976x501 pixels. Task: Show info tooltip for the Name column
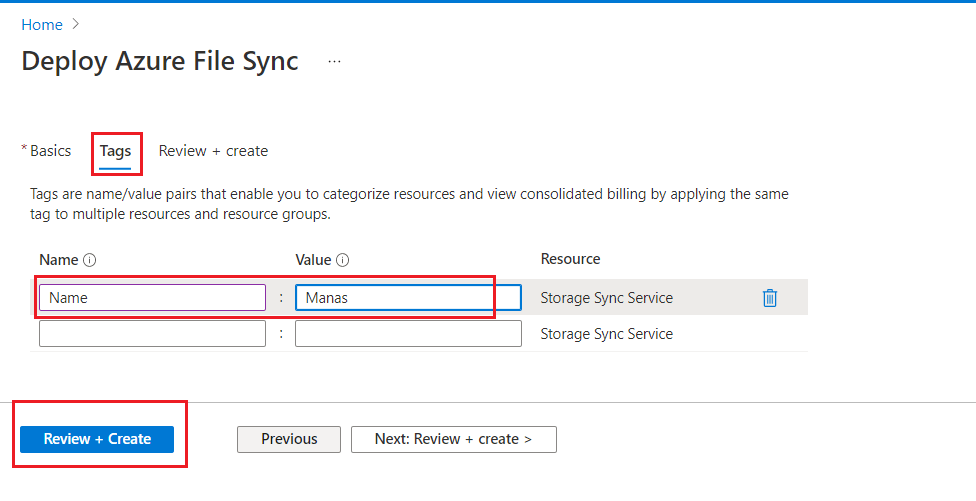90,260
